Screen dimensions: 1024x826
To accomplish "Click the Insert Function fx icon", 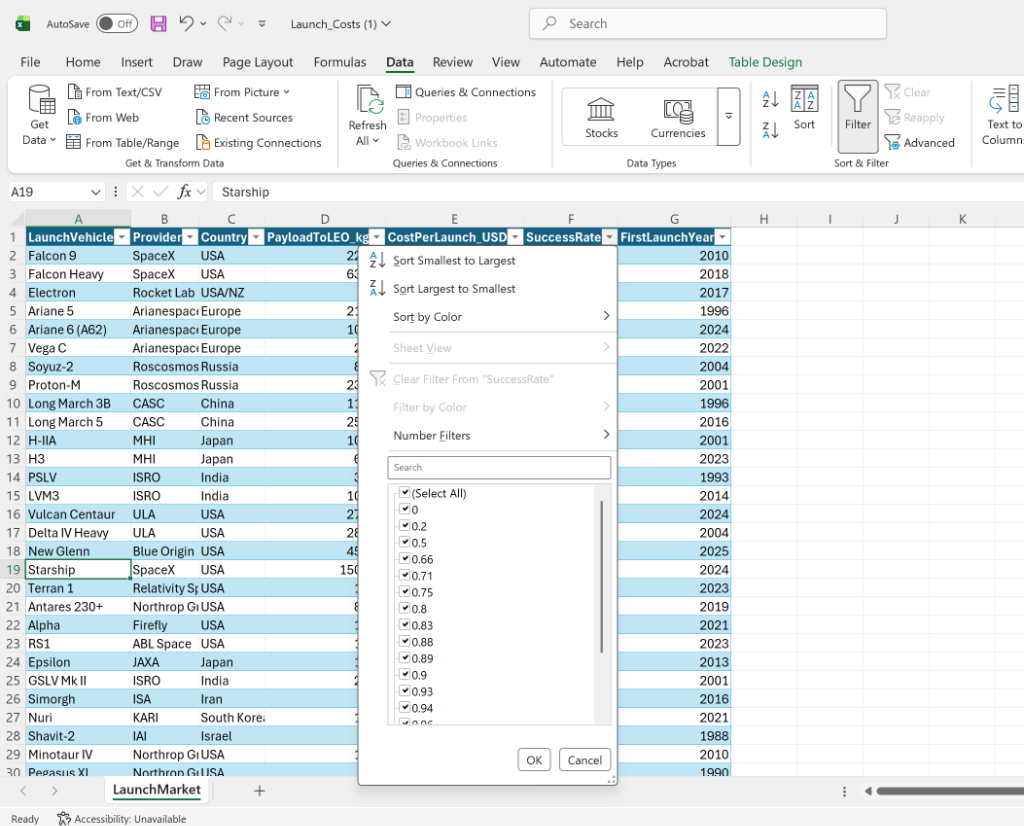I will click(184, 192).
